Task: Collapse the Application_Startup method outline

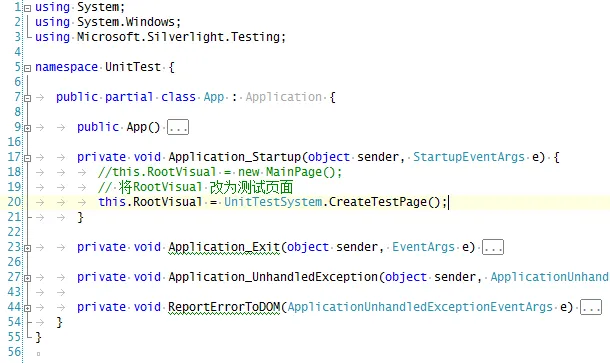Action: pos(28,158)
